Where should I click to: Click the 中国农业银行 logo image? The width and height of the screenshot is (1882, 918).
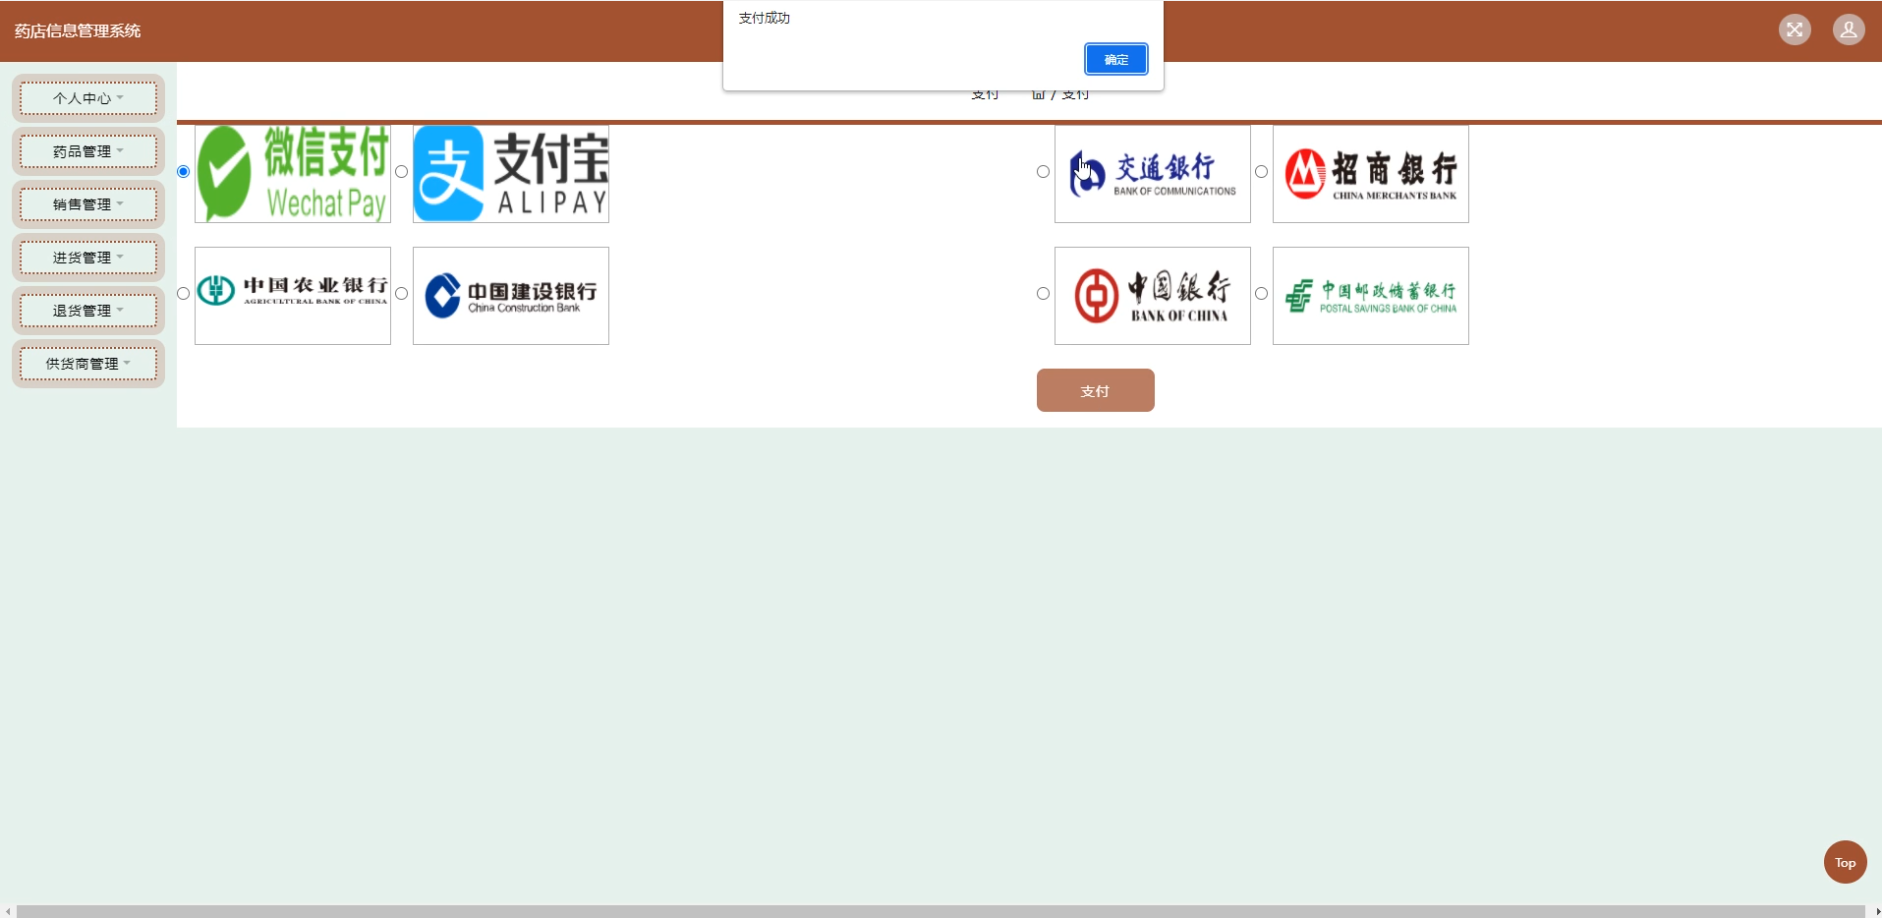point(293,296)
